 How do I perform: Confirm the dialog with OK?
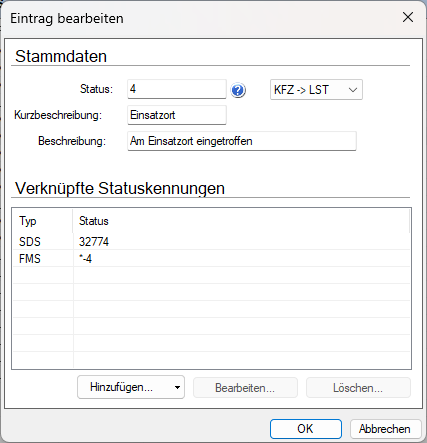(306, 429)
